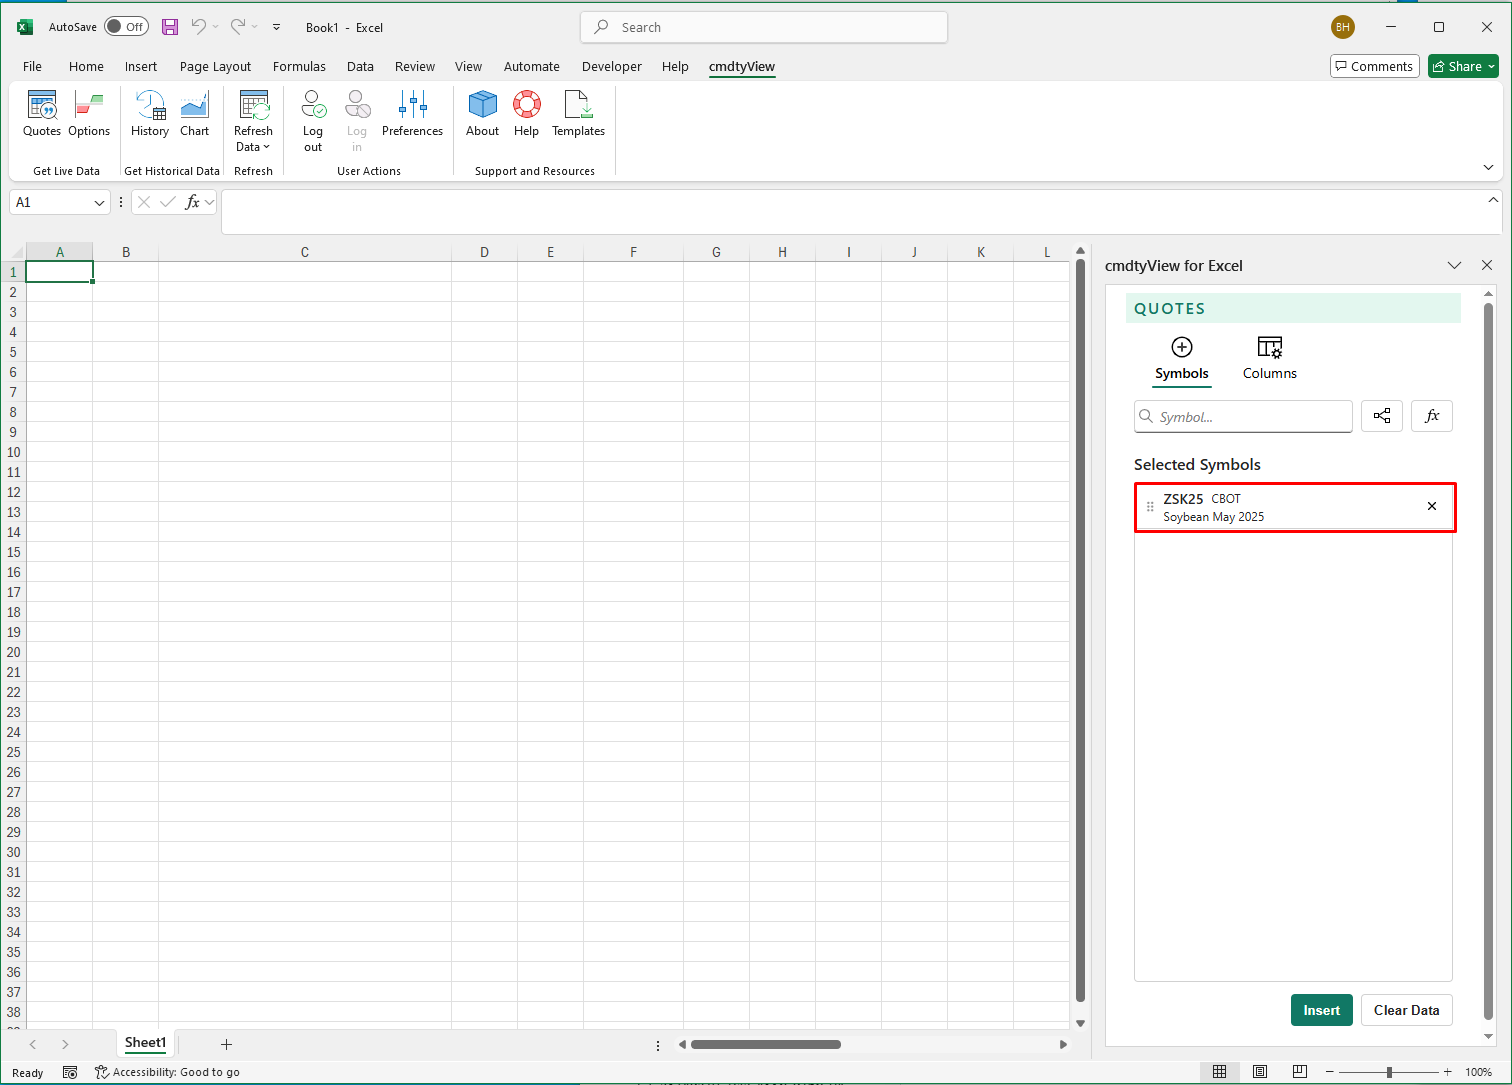Click the 100% zoom level
Screen dimensions: 1512x1085
click(x=1479, y=1072)
